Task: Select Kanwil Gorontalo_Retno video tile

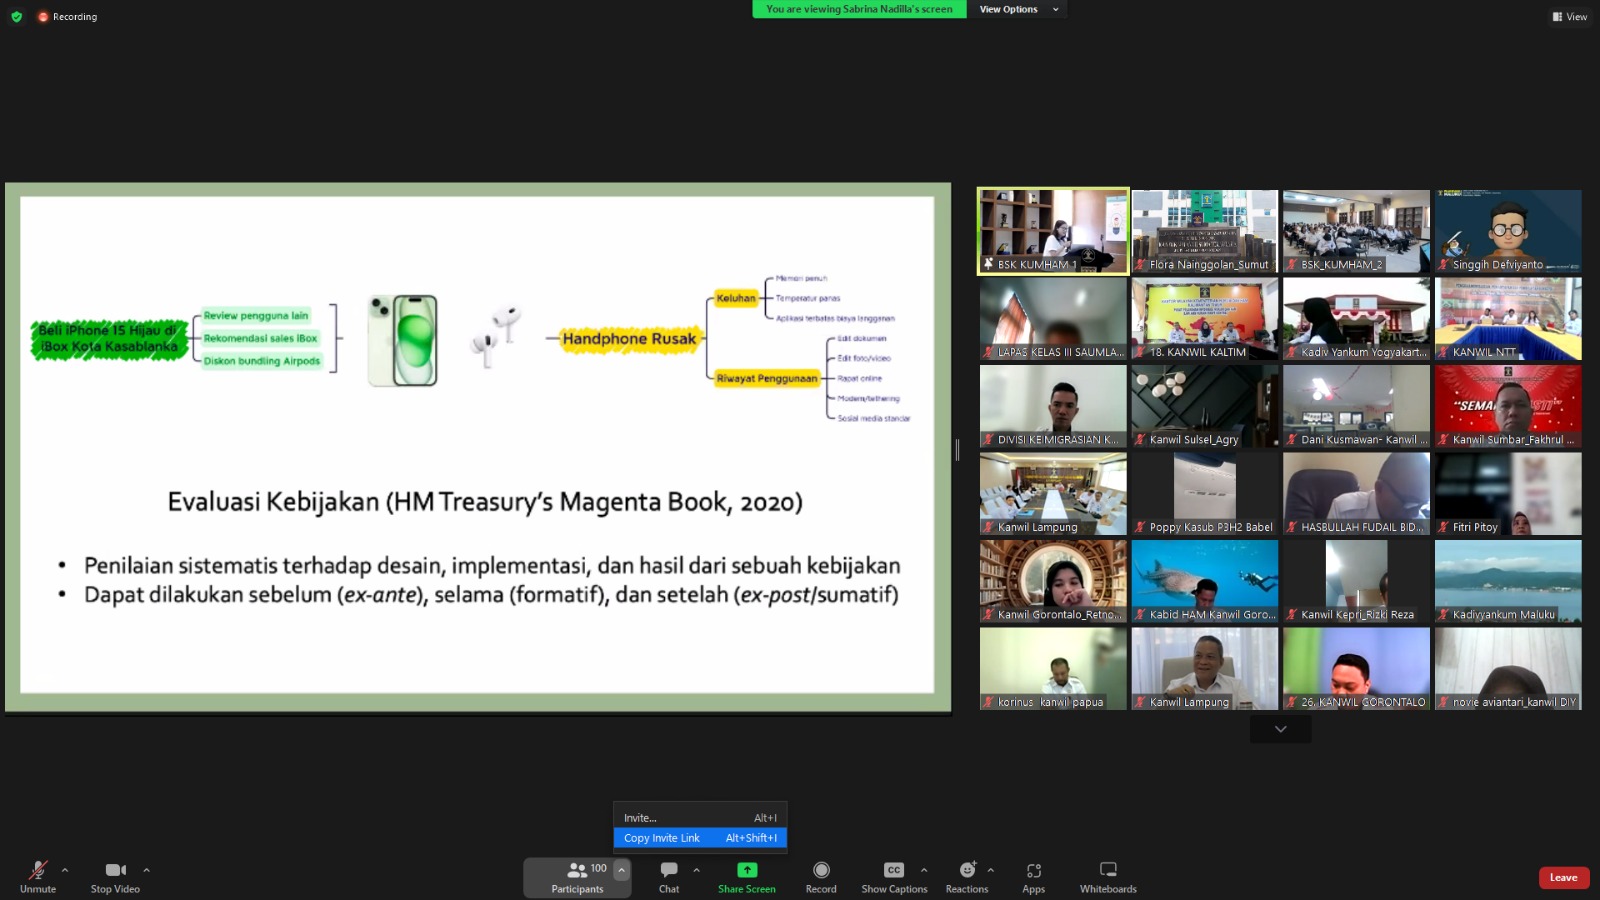Action: coord(1053,581)
